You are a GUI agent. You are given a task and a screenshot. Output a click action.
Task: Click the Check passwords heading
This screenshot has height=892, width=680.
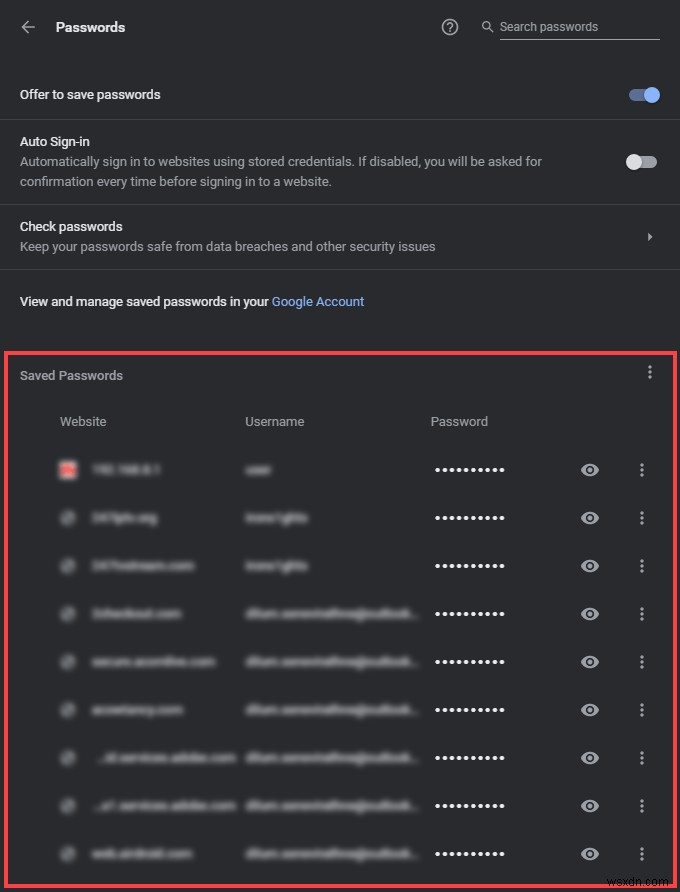(71, 227)
